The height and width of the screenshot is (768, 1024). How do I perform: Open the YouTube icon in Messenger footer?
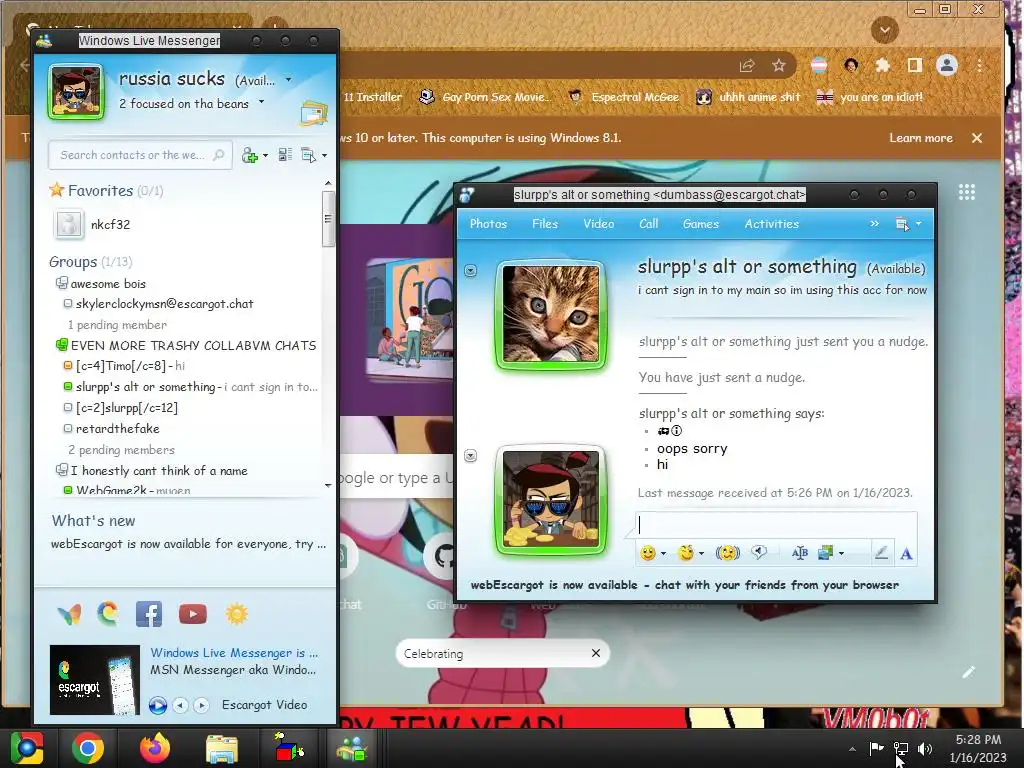coord(193,614)
